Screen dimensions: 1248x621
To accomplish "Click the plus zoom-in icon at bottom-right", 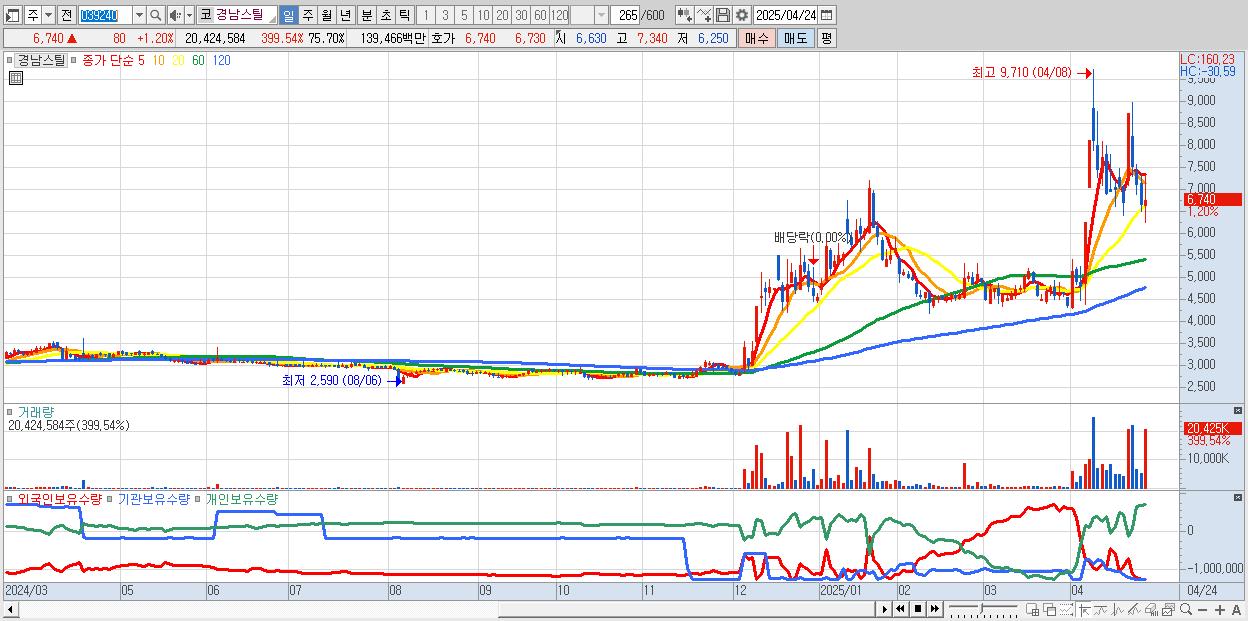I will [1220, 609].
